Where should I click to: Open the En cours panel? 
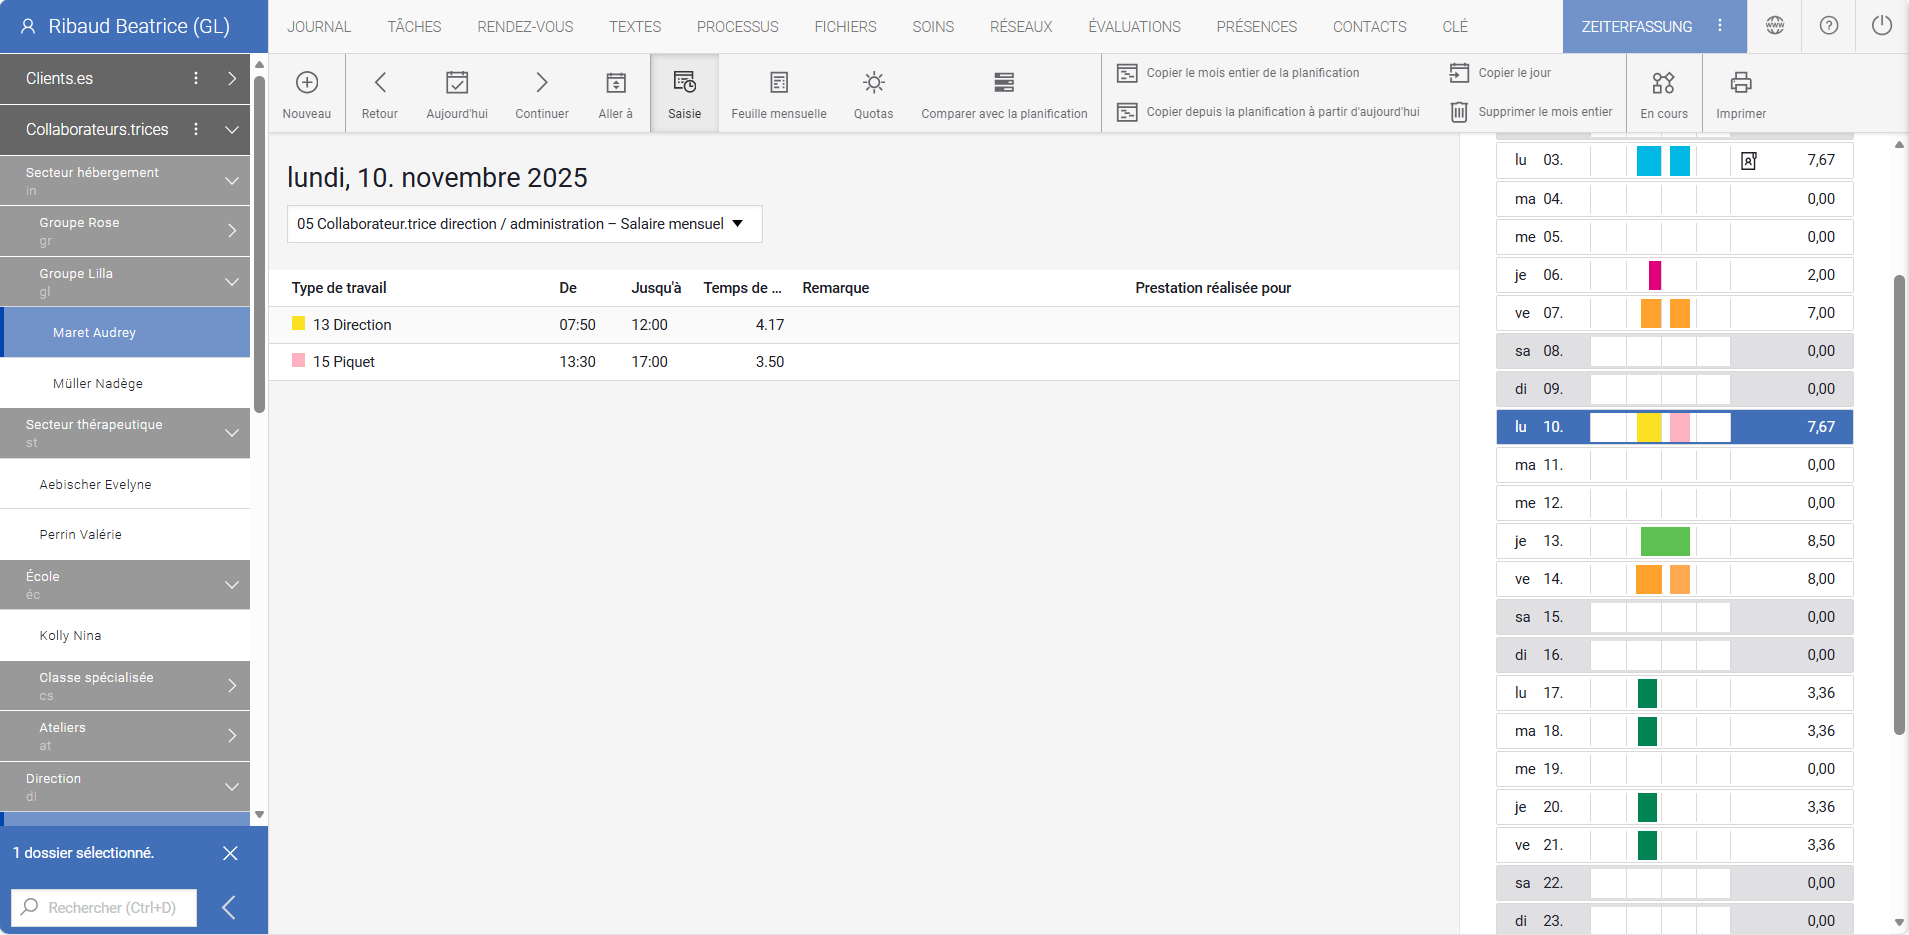pyautogui.click(x=1662, y=92)
